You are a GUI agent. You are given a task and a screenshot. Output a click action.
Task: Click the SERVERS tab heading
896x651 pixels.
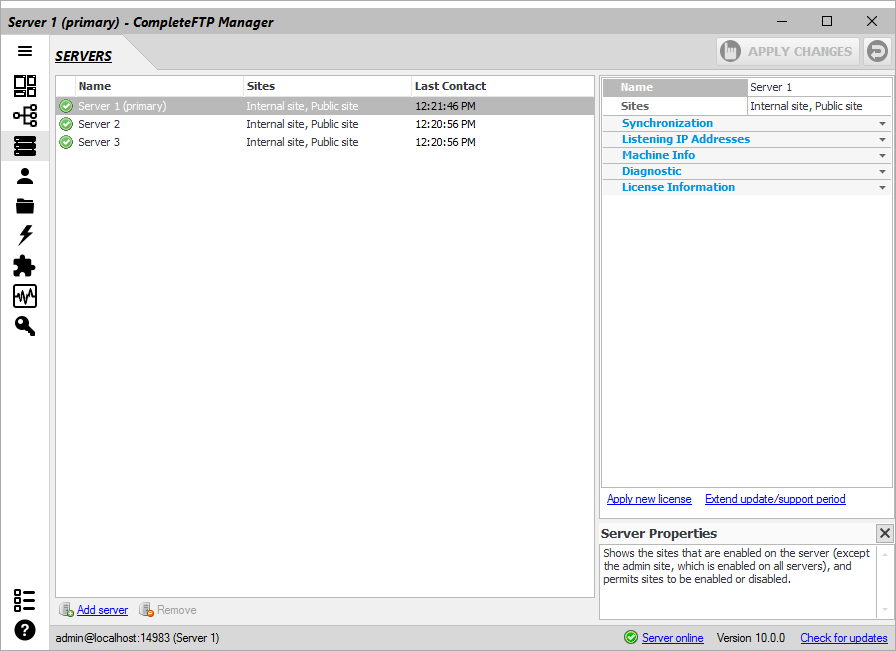(83, 56)
